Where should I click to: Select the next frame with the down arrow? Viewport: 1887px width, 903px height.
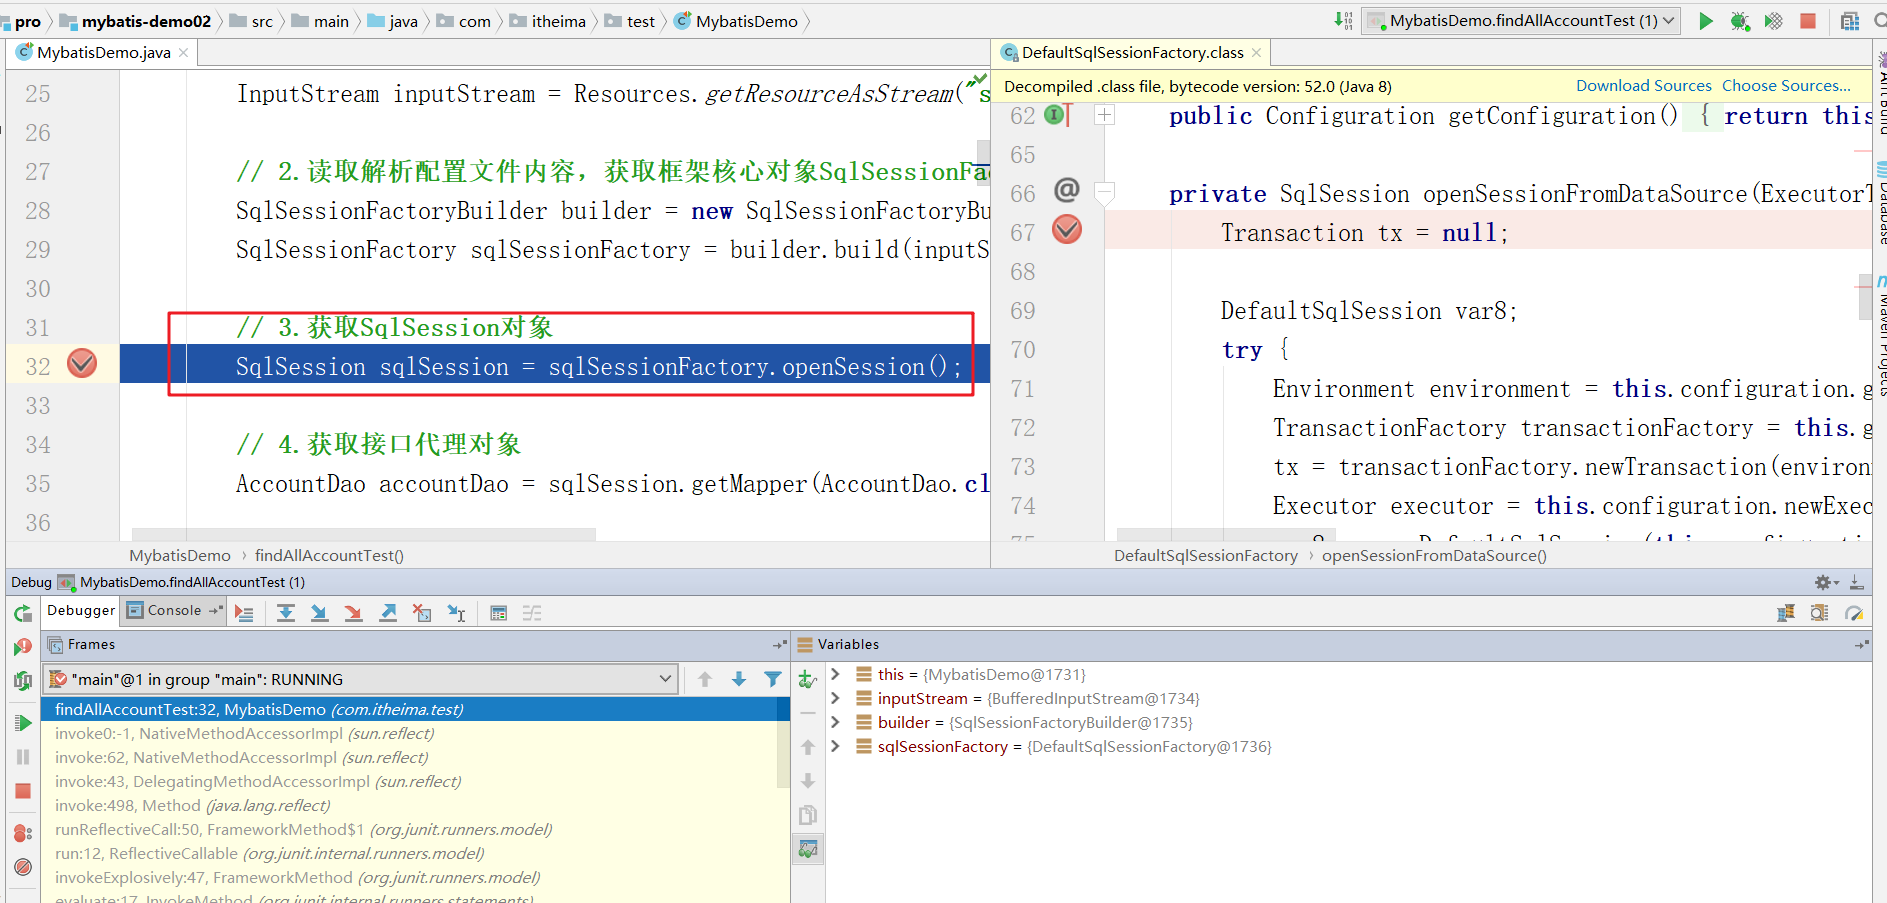coord(739,680)
